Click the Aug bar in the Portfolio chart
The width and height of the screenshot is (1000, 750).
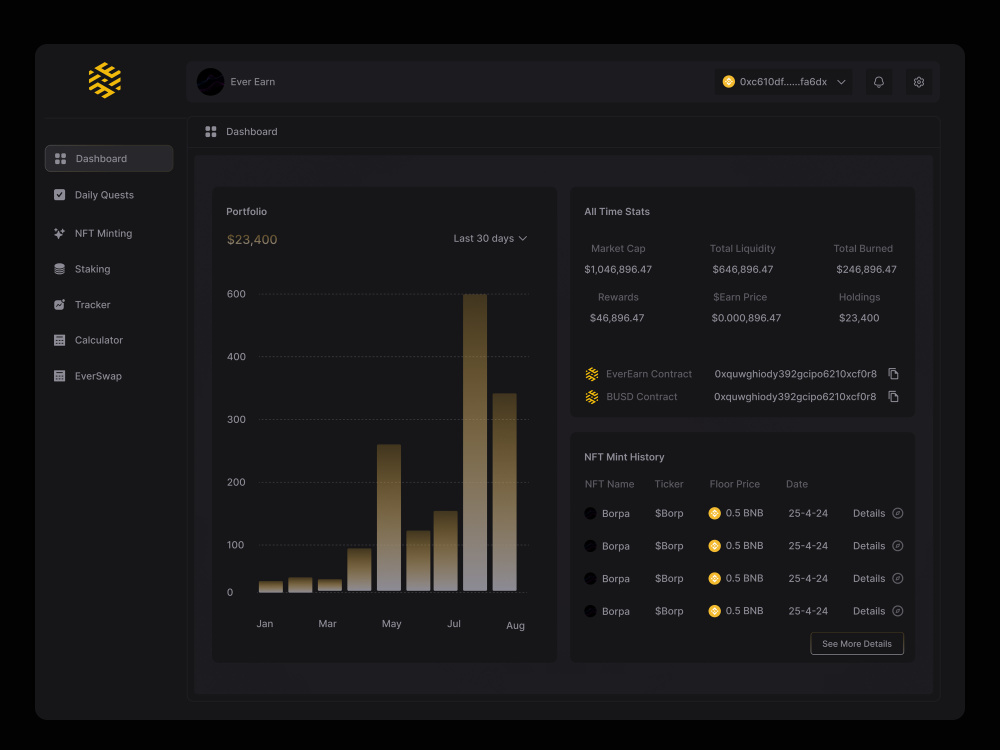(504, 492)
